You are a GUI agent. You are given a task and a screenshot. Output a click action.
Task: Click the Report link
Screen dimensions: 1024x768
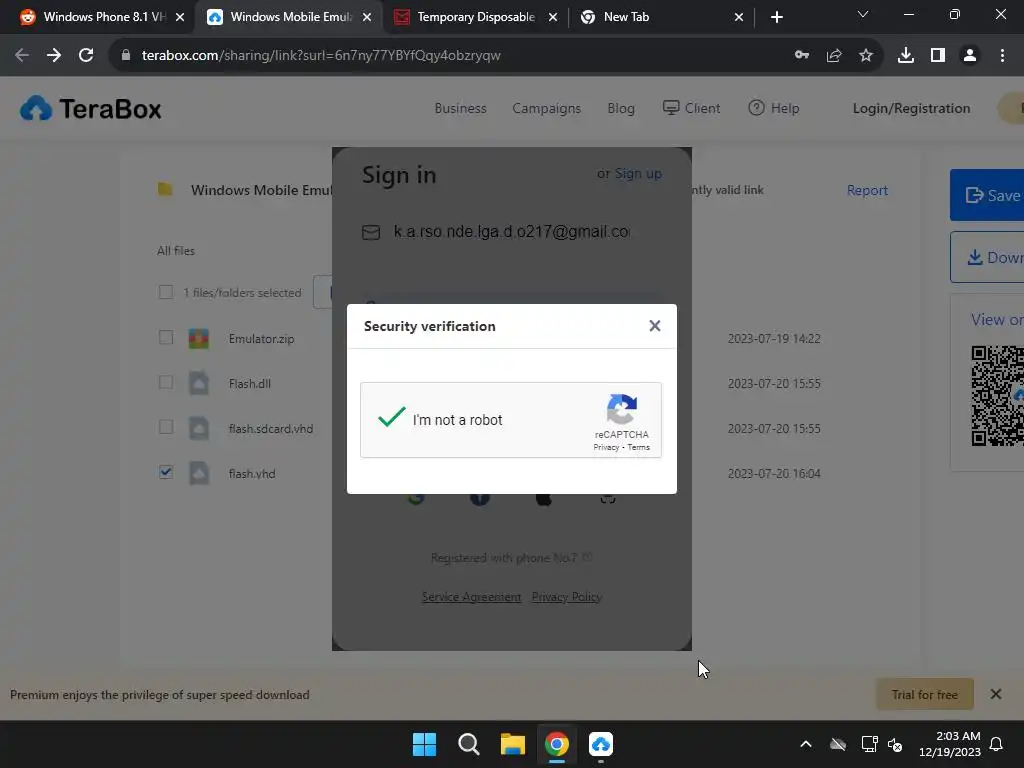[867, 190]
